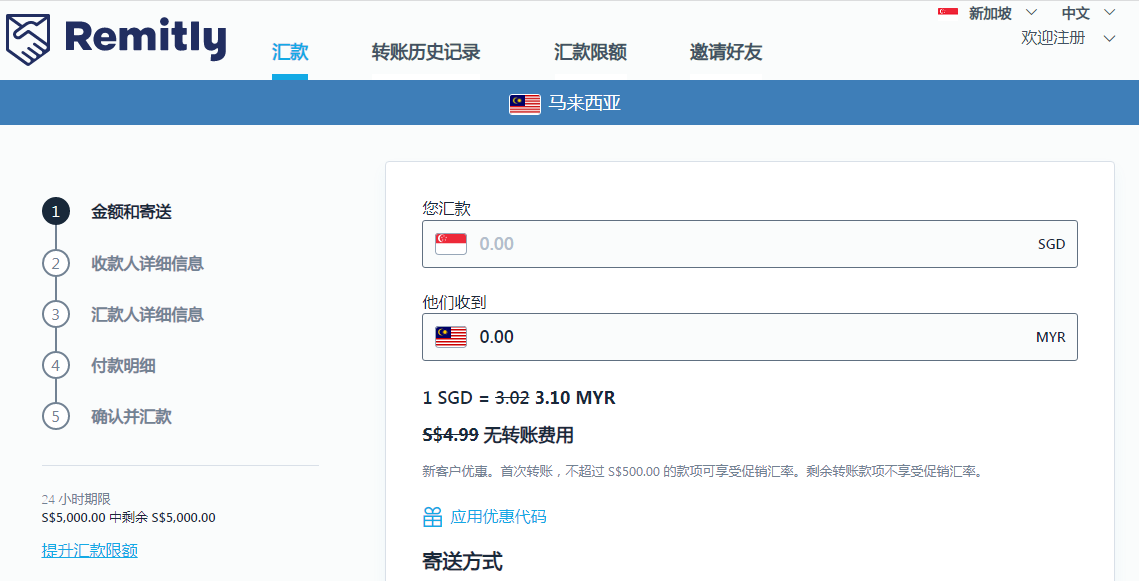Screen dimensions: 1139x581
Task: Click the Malaysia flag in the receive field
Action: [451, 337]
